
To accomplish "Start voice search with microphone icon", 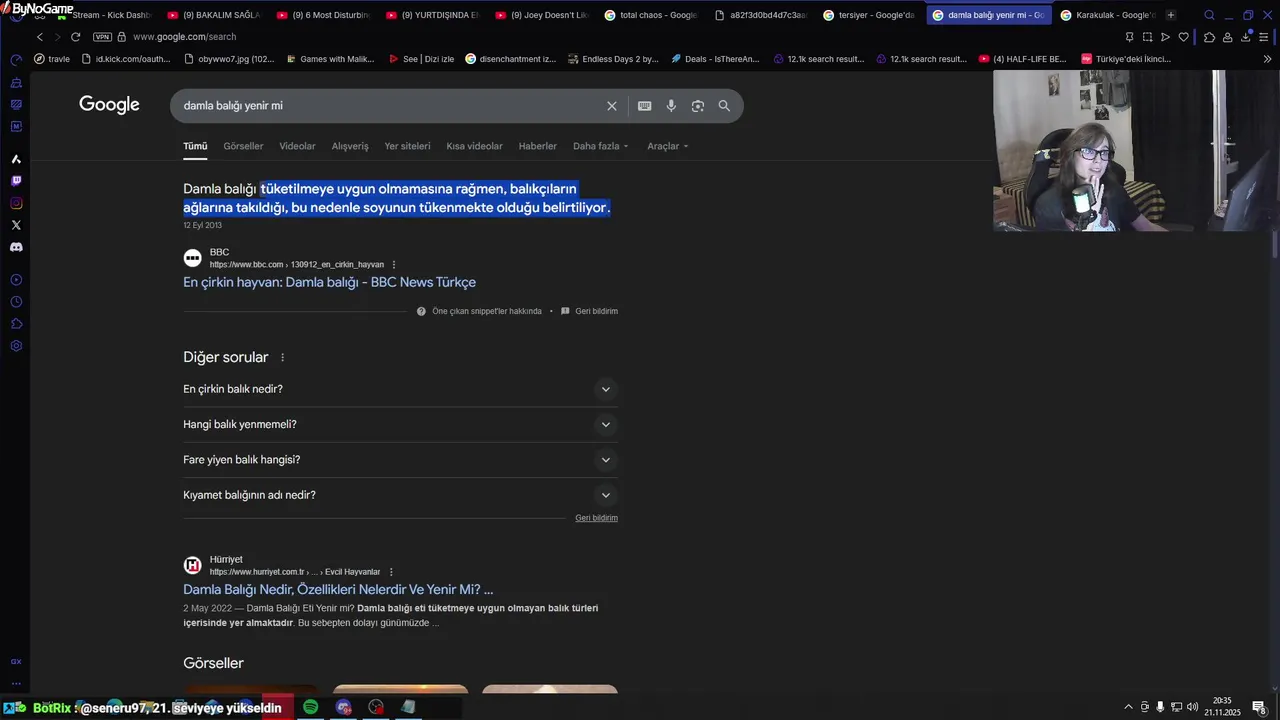I will click(671, 106).
